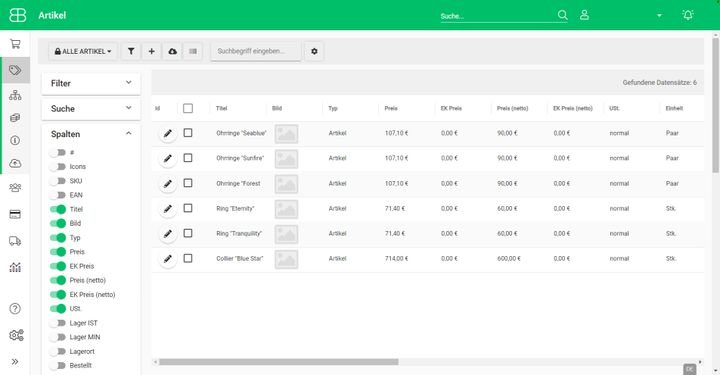Open the ALLE ARTIKEL dropdown
Viewport: 720px width, 375px height.
click(x=83, y=51)
